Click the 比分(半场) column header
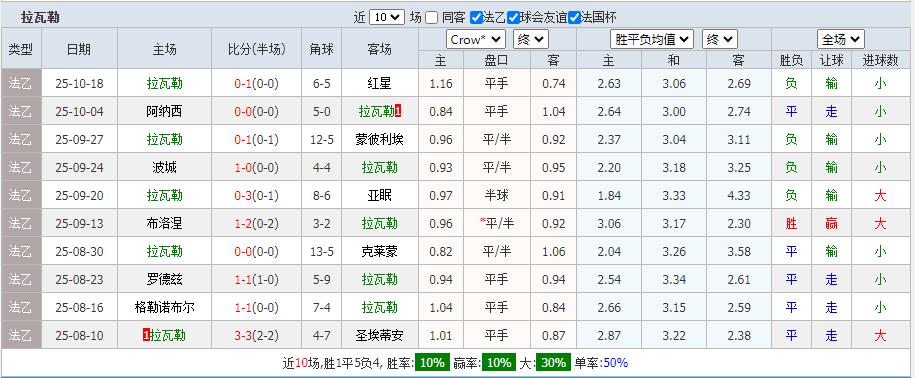 (x=257, y=49)
